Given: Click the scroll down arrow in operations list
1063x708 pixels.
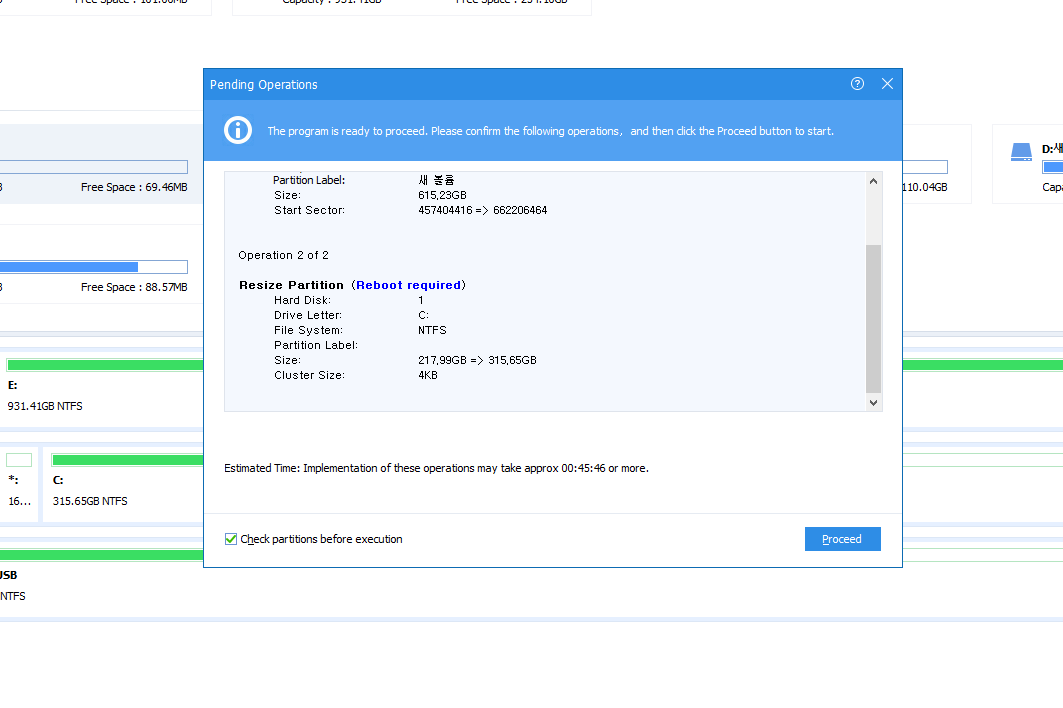Looking at the screenshot, I should point(873,403).
